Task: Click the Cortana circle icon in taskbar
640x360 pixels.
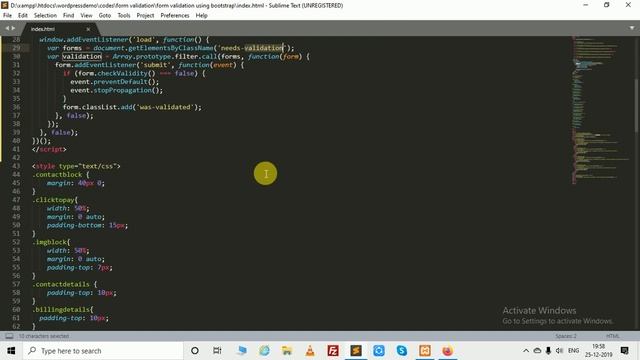Action: click(195, 351)
